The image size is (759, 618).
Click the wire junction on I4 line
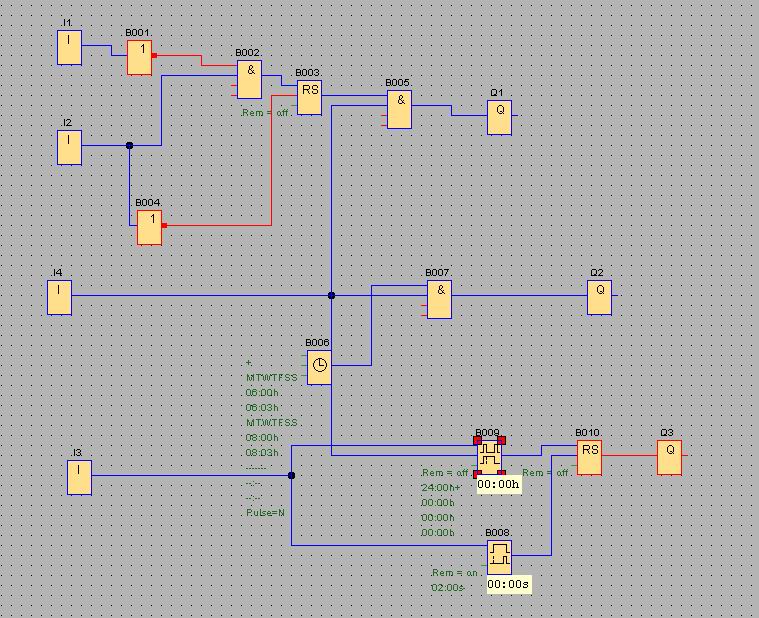332,295
